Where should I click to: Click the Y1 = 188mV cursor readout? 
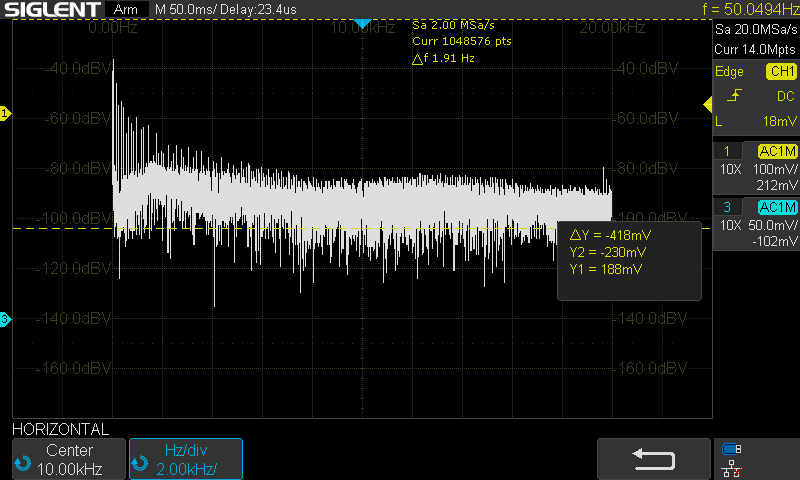pyautogui.click(x=606, y=269)
